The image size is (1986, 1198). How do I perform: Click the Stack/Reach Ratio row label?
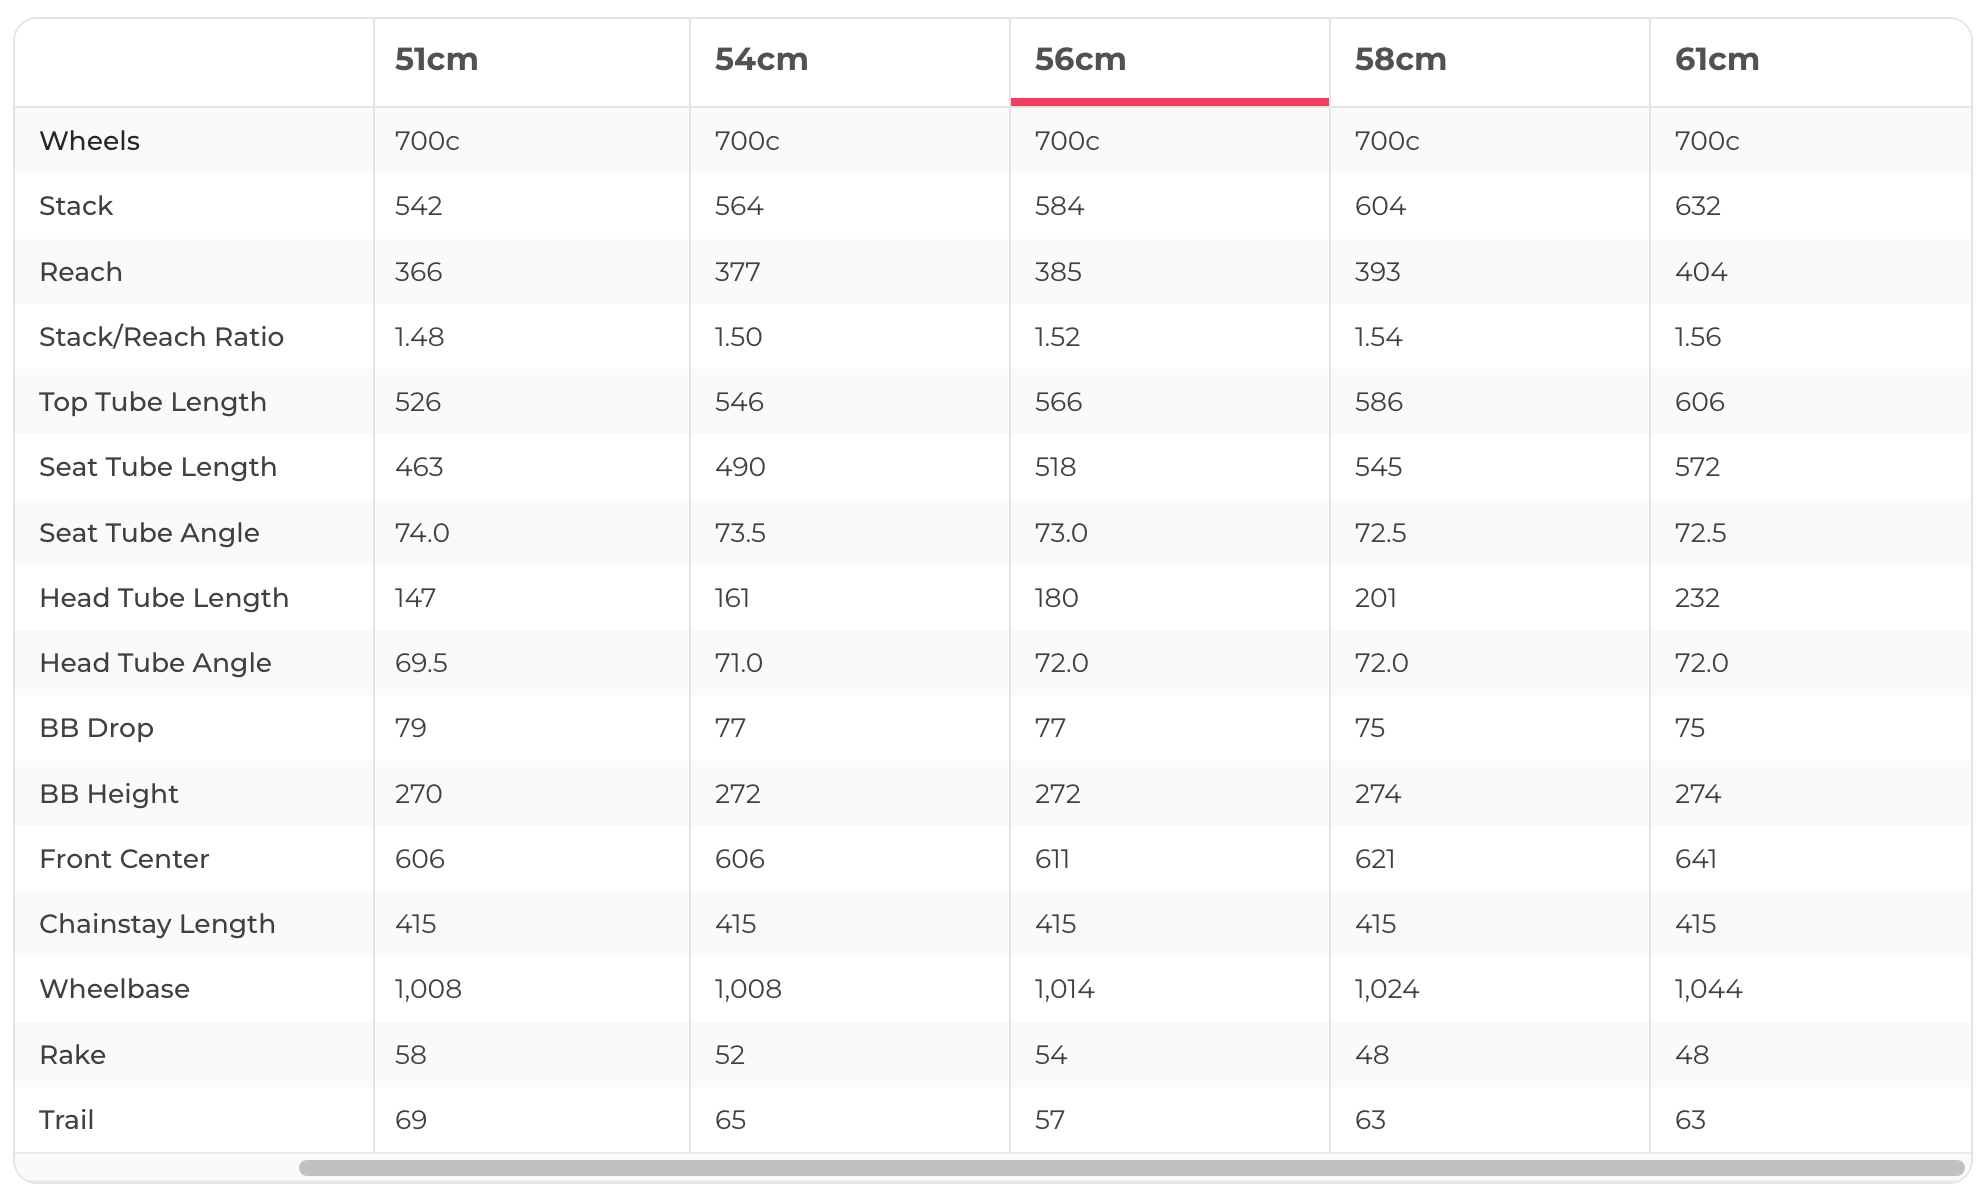tap(161, 337)
